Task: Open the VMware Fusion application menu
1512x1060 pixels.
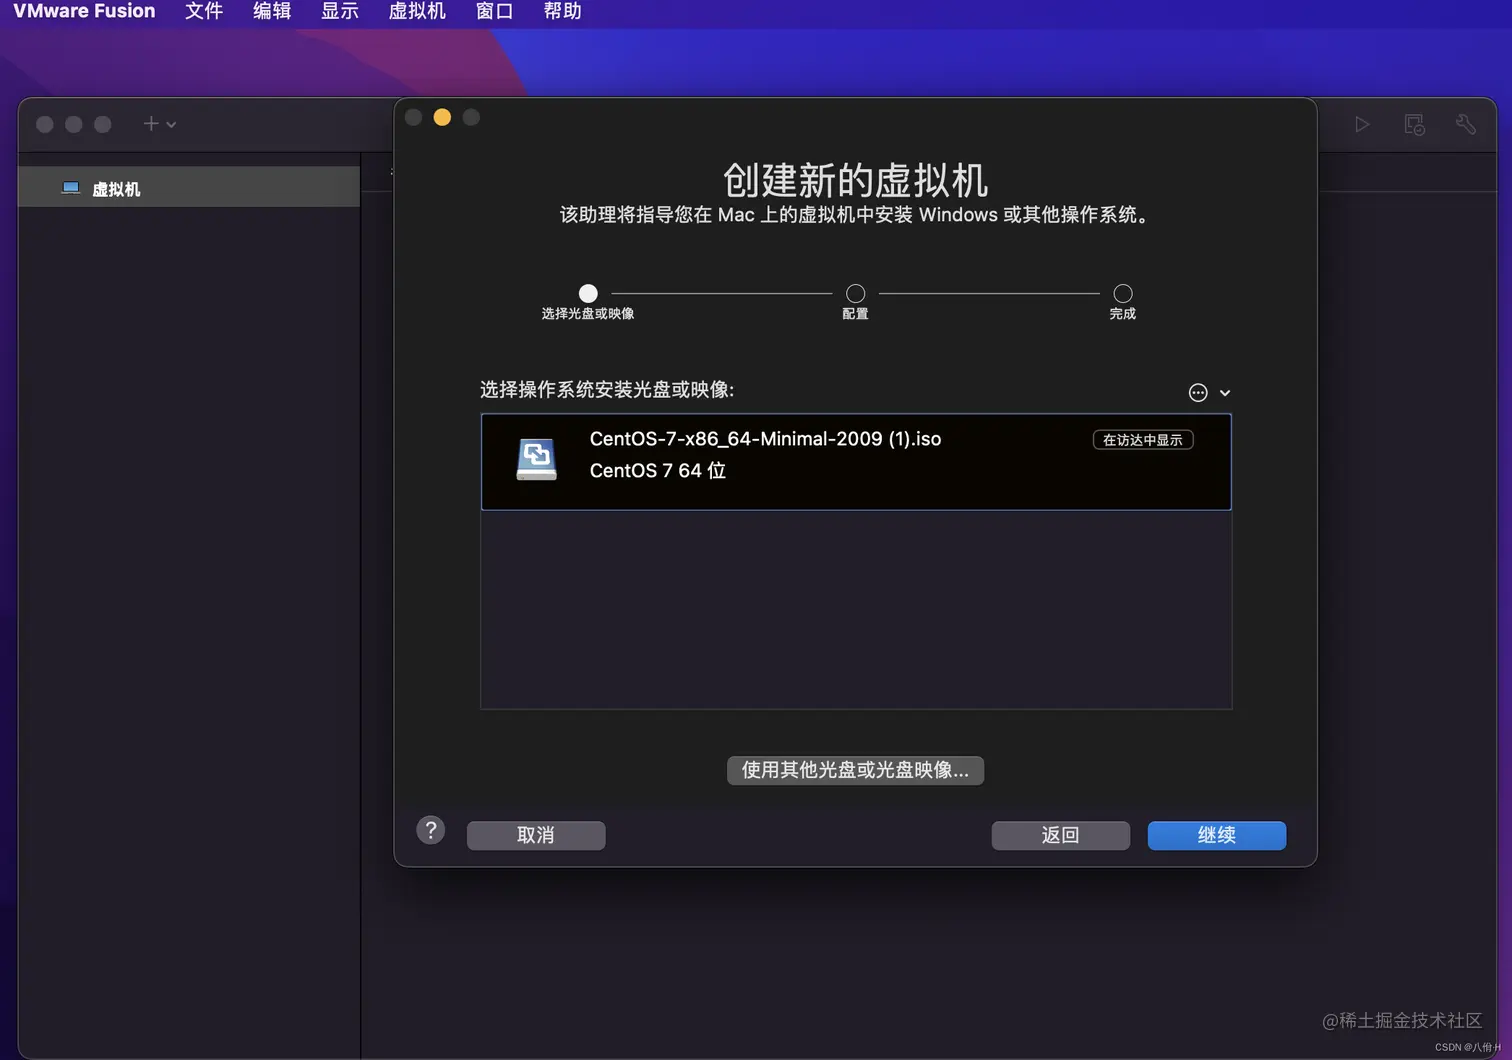Action: [84, 11]
